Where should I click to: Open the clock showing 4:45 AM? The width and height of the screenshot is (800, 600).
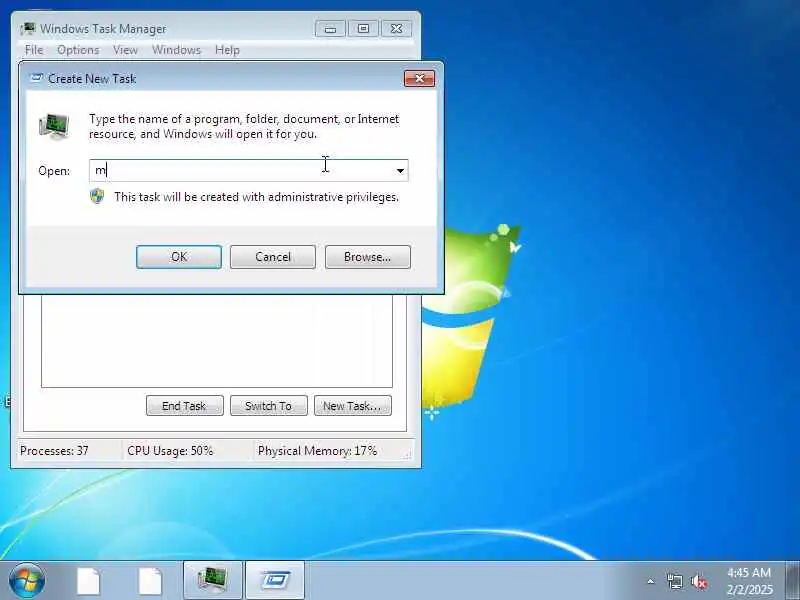tap(749, 581)
